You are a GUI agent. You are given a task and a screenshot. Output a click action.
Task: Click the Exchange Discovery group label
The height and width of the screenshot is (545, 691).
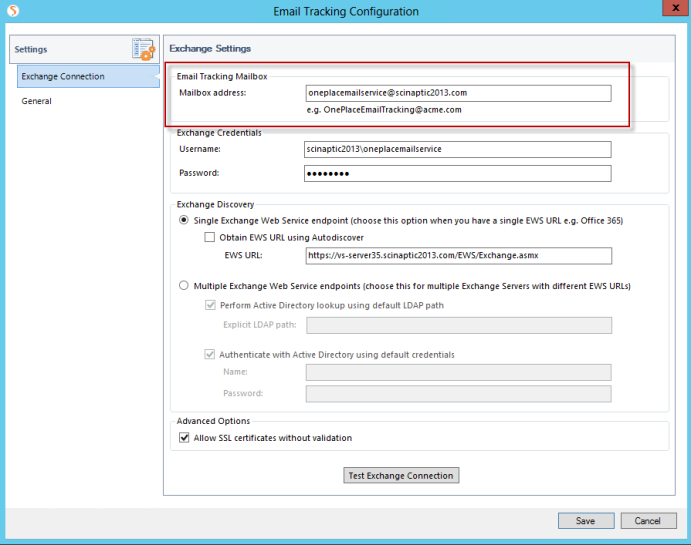tap(215, 204)
